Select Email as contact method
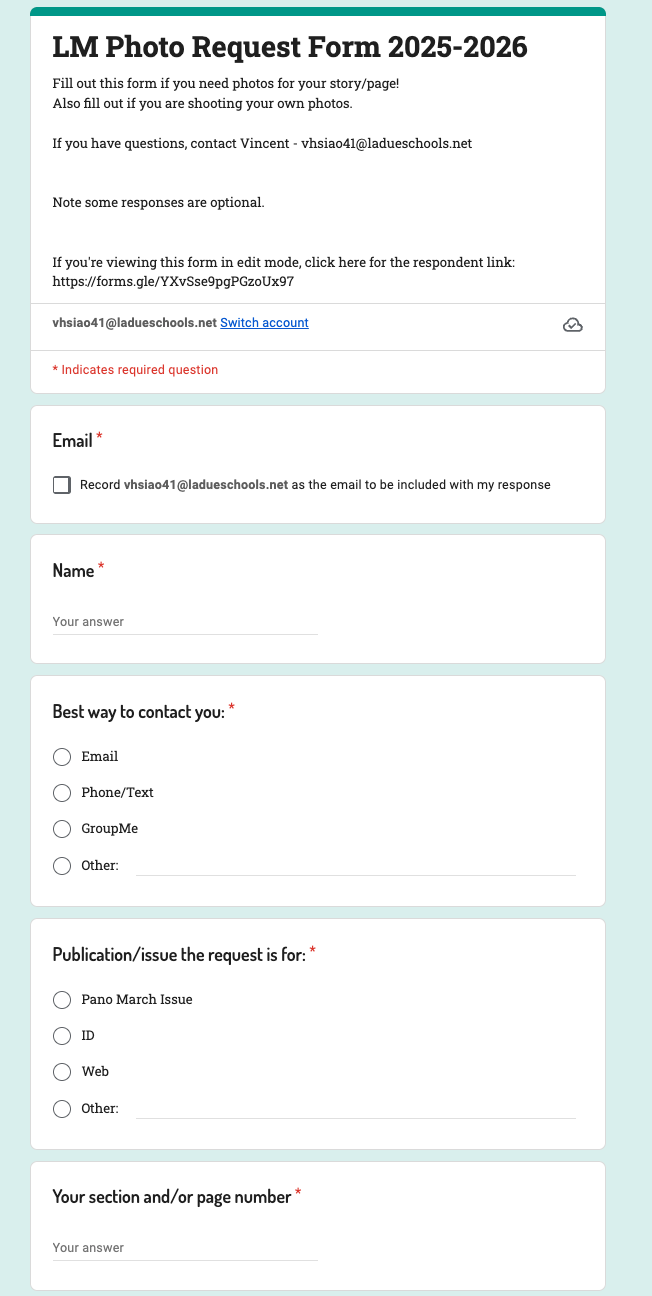 (62, 757)
